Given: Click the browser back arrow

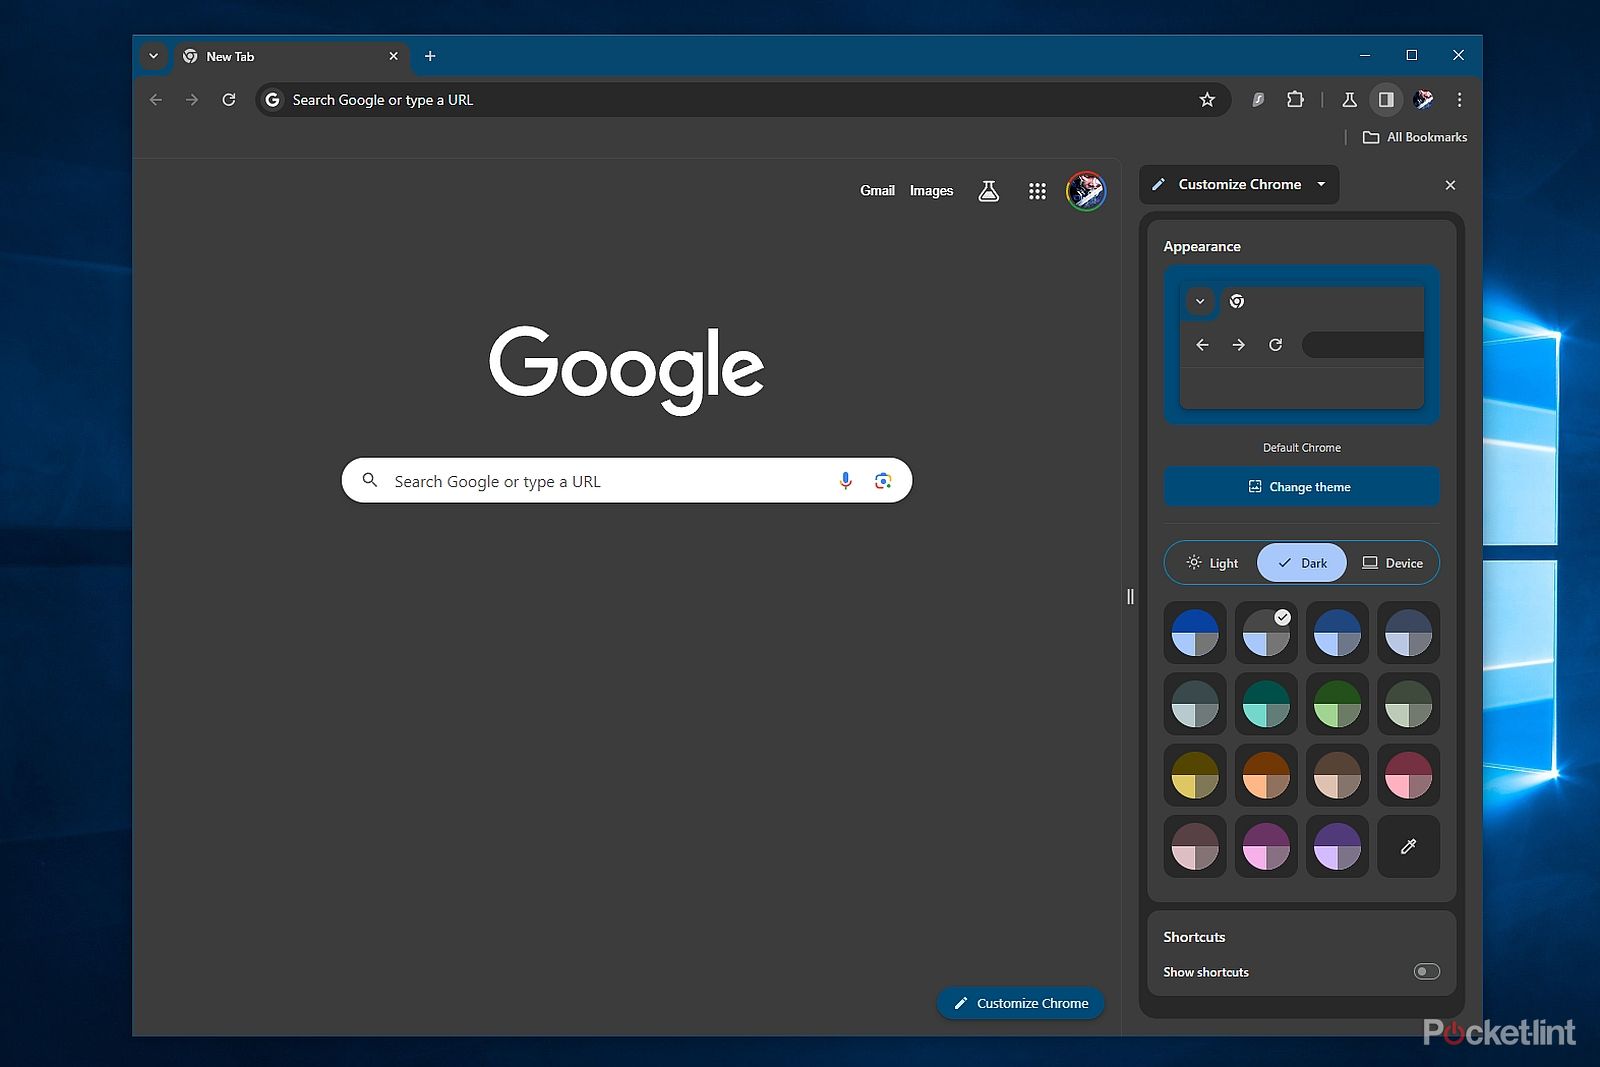Looking at the screenshot, I should 156,100.
